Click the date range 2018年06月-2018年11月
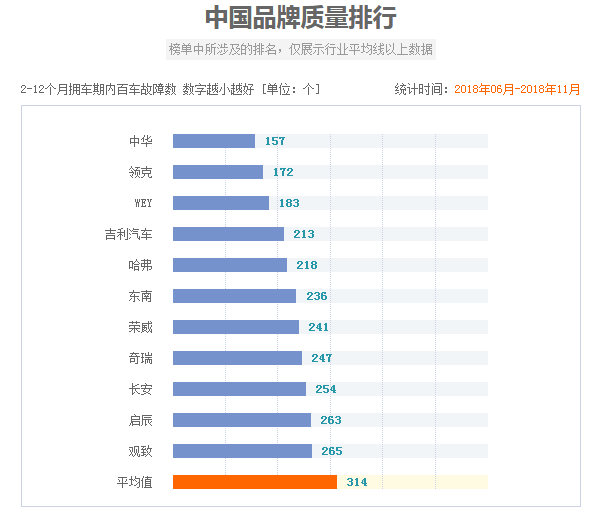Screen dimensions: 605x512 click(517, 90)
